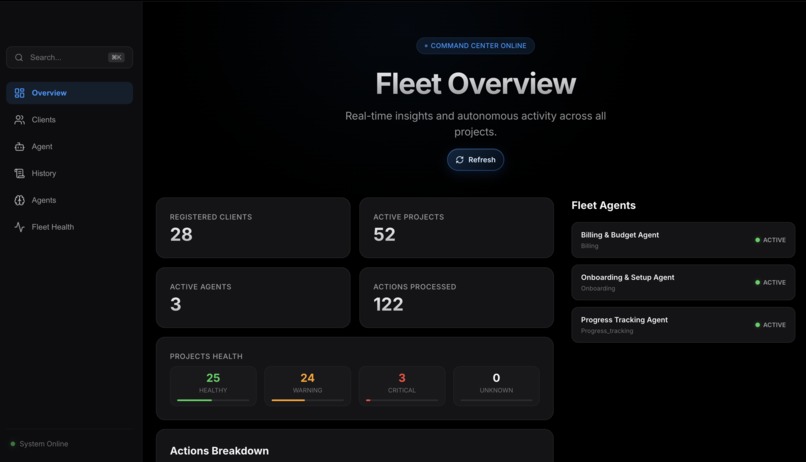Screen dimensions: 806x462
Task: Click the Real-time insights subtitle text
Action: (475, 124)
